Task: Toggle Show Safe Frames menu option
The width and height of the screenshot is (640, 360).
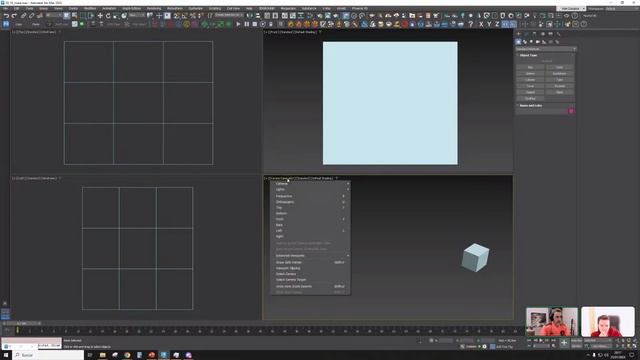Action: (x=310, y=262)
